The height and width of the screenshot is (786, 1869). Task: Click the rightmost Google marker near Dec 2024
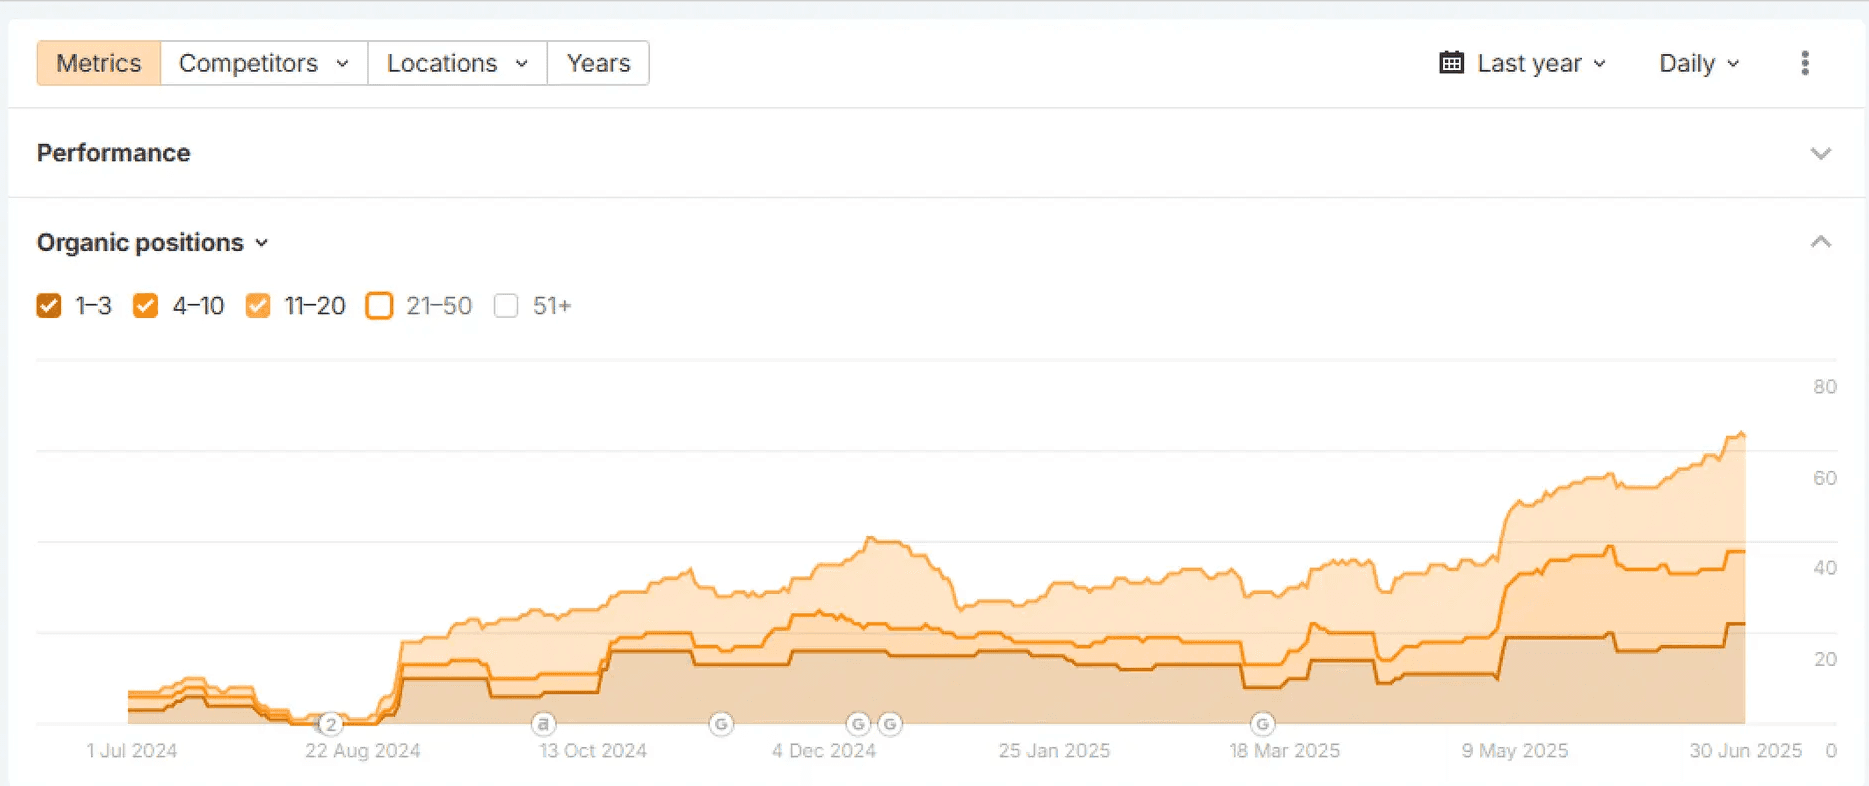890,723
